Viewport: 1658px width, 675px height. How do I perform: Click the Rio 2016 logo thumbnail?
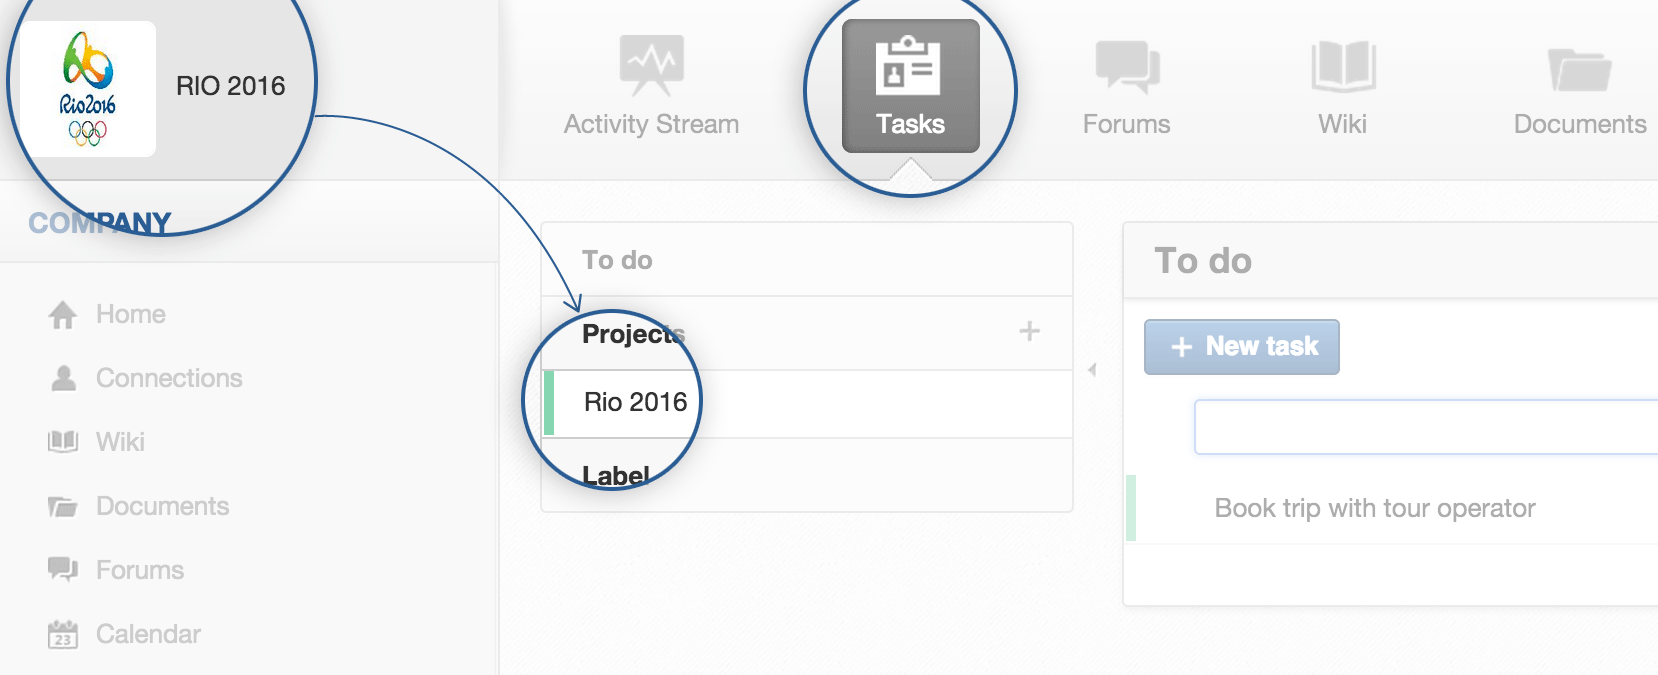pyautogui.click(x=88, y=89)
